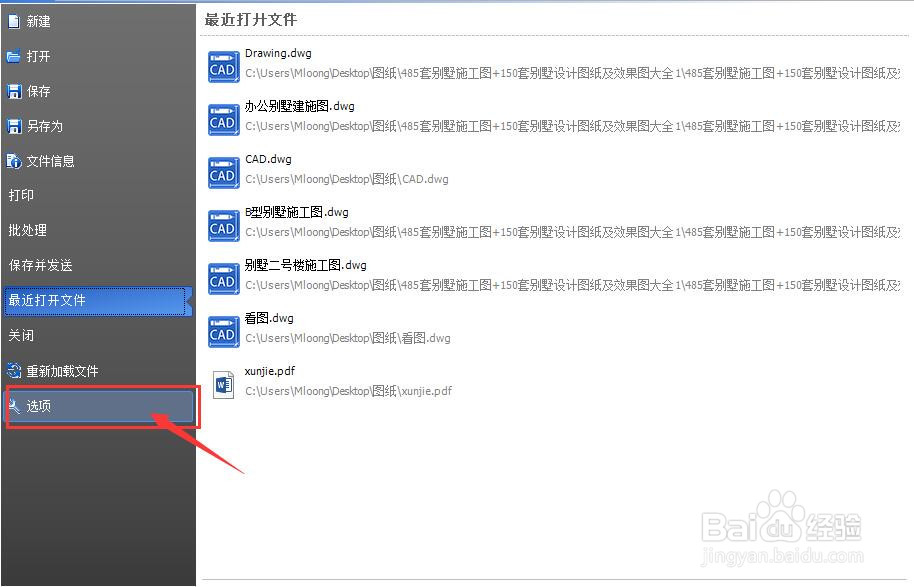Select the 新建 menu entry
The width and height of the screenshot is (914, 587).
(98, 22)
